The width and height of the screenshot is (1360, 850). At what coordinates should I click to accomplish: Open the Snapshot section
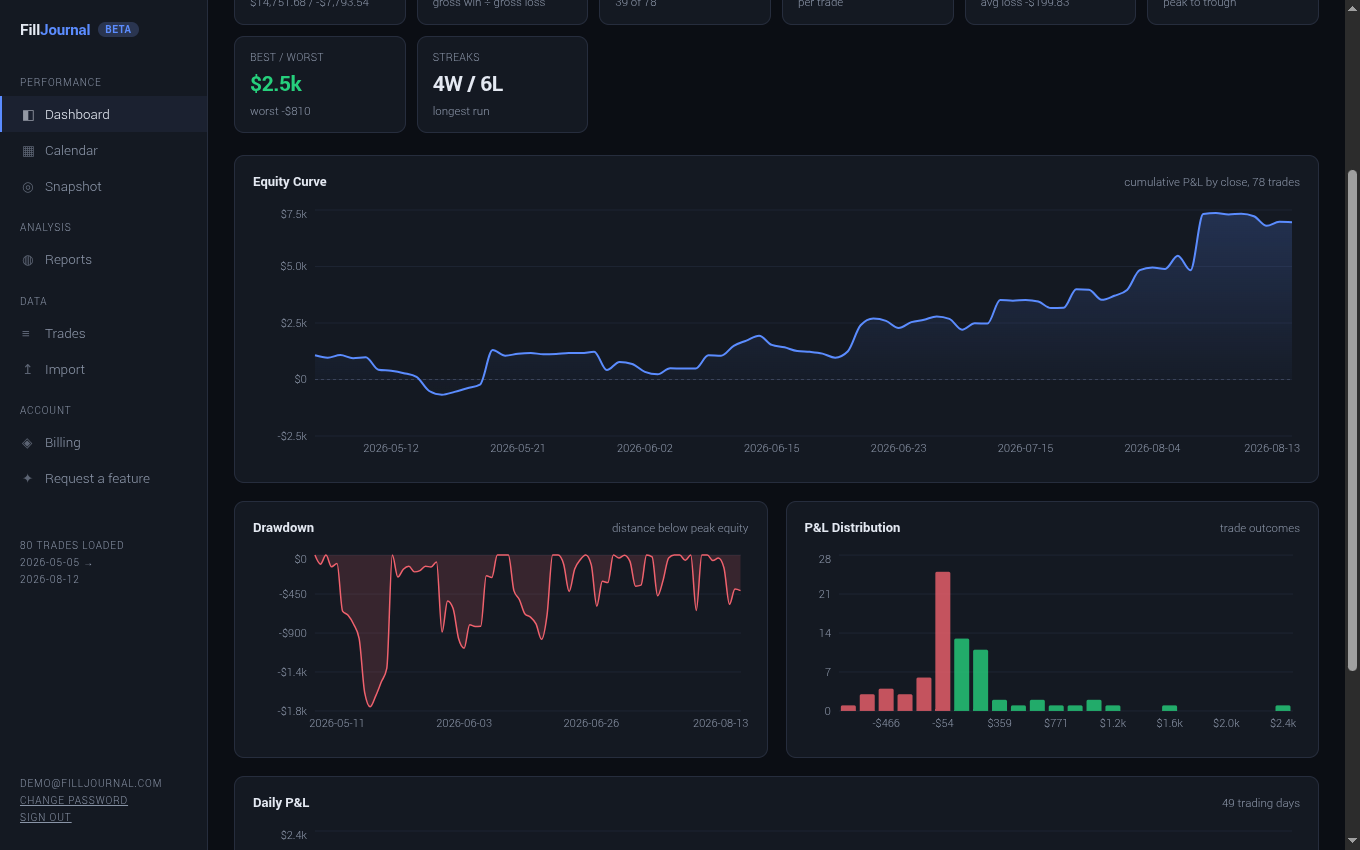click(104, 186)
